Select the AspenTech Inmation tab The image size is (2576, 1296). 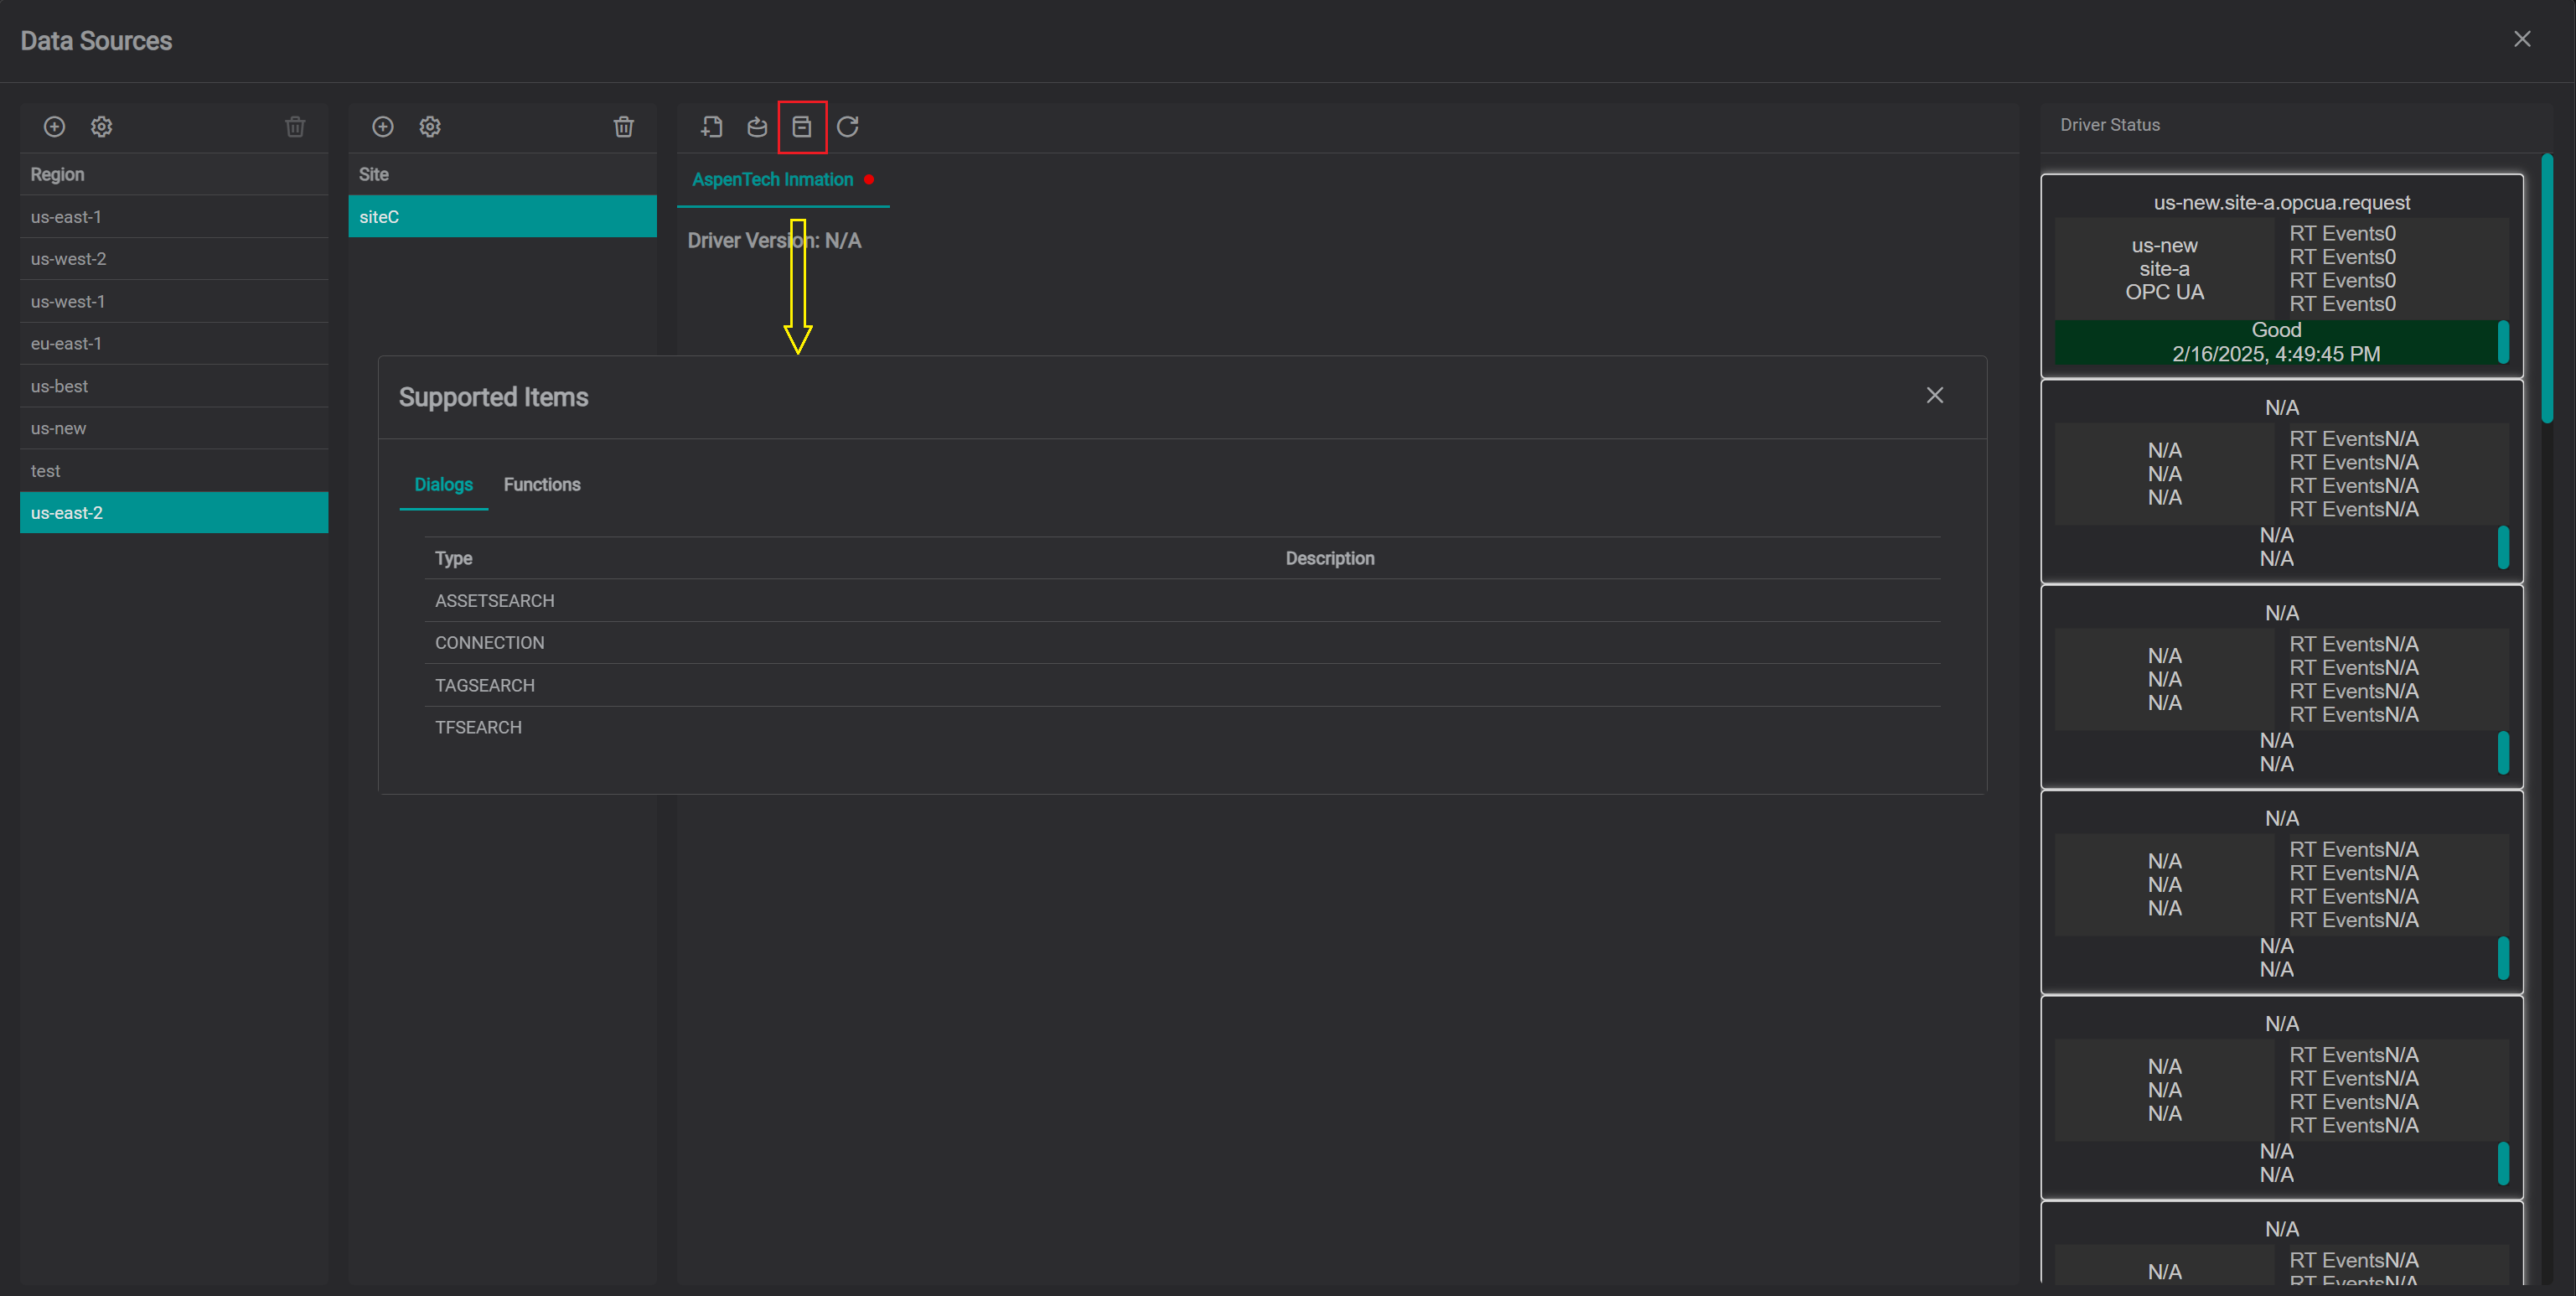point(783,180)
